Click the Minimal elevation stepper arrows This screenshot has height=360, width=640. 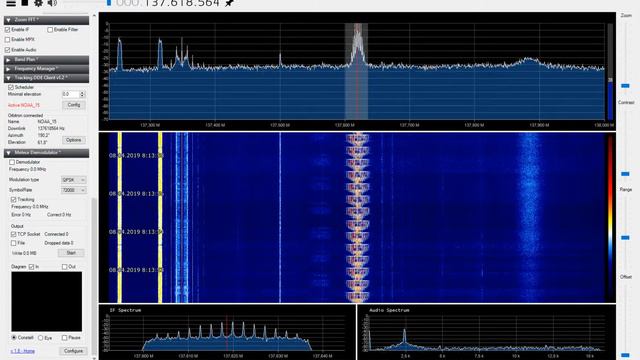tap(82, 94)
